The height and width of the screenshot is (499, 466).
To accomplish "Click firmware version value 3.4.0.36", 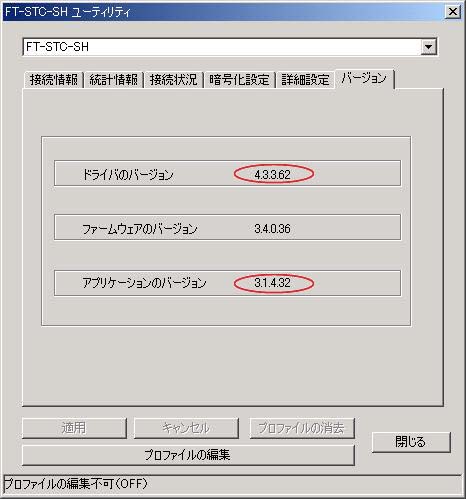I will (x=272, y=229).
